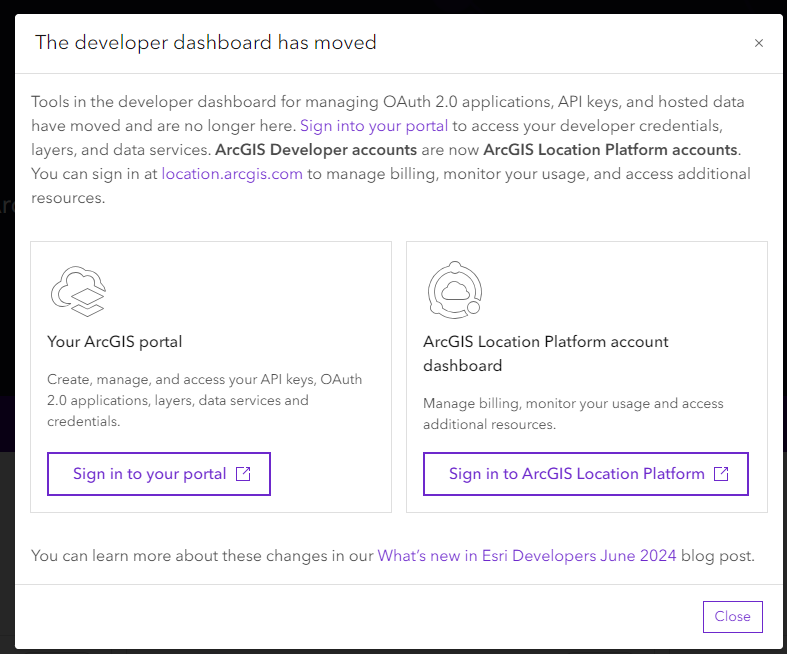Click the Location Platform orbit cloud icon
787x654 pixels.
pos(454,290)
